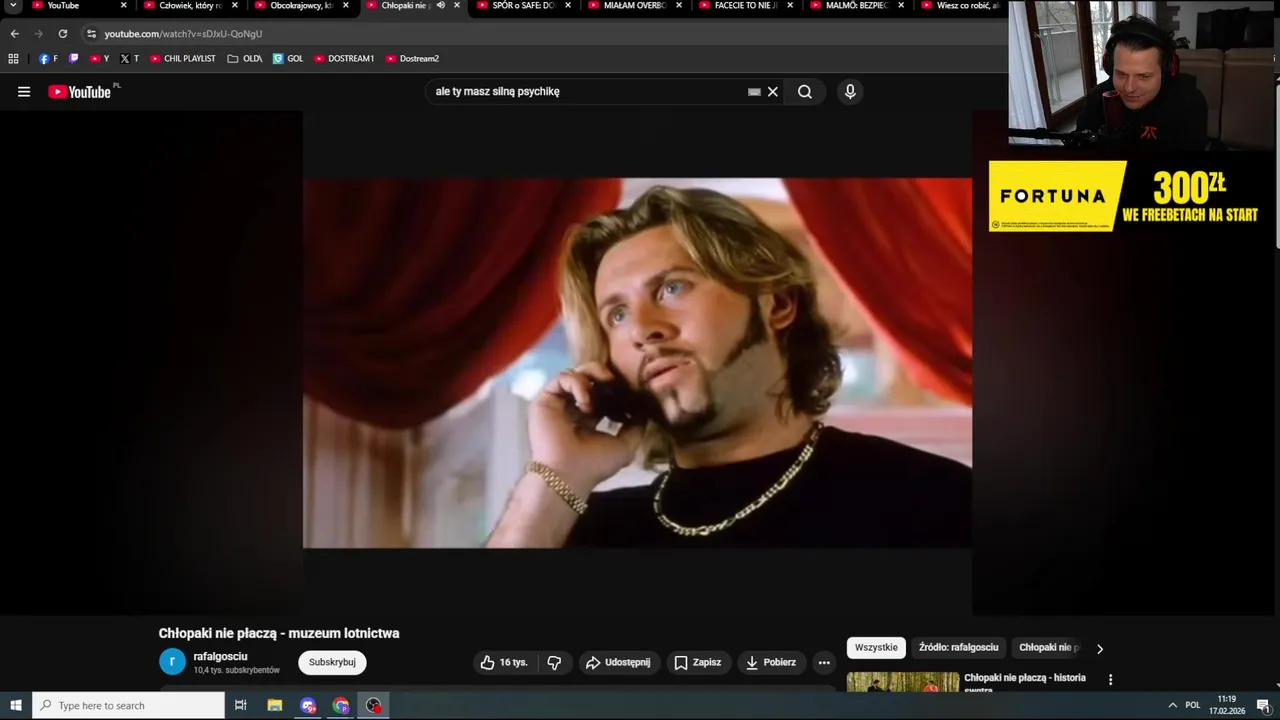
Task: Open Chłopaki nie płaczą - historia suggested title
Action: [x=1025, y=682]
